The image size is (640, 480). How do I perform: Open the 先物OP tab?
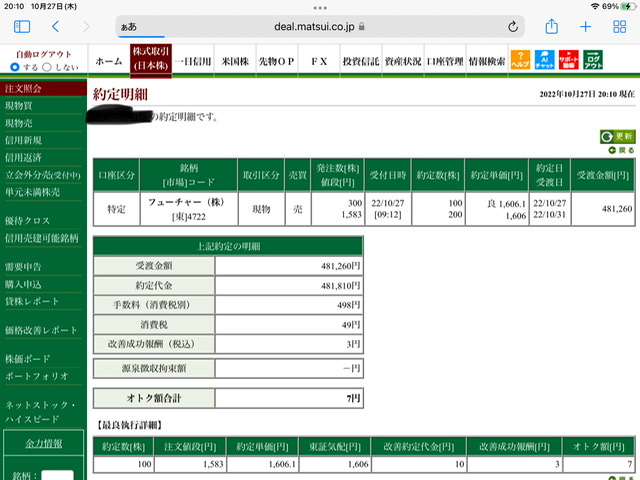click(x=277, y=61)
